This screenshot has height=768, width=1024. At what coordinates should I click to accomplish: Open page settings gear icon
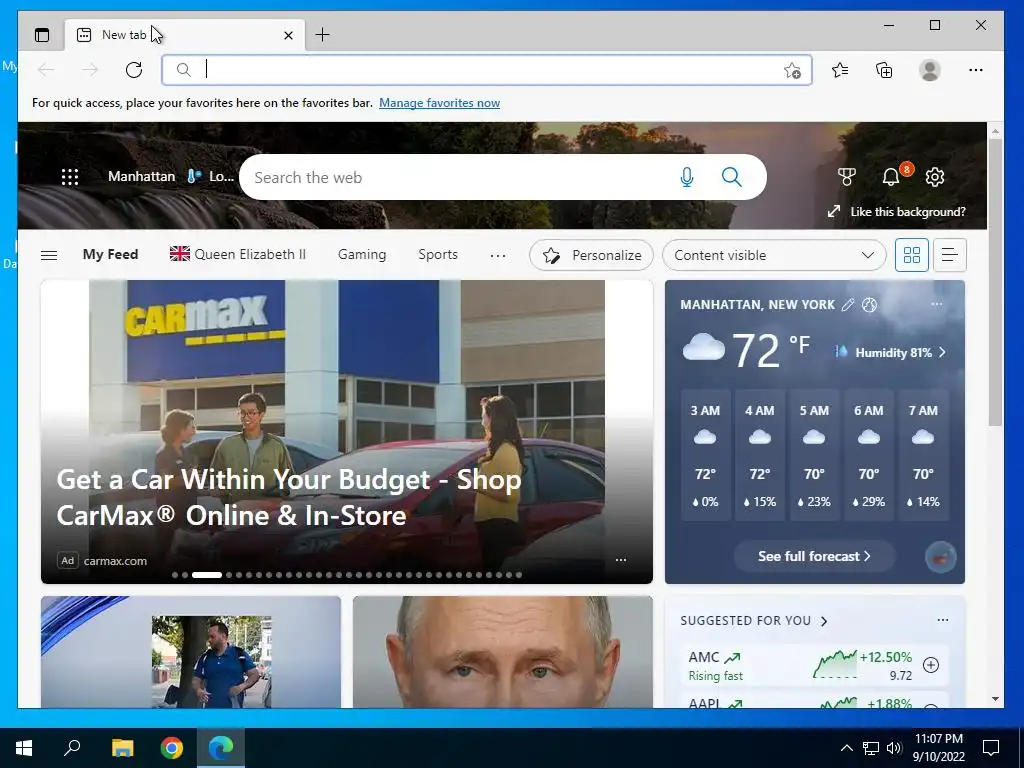tap(935, 177)
